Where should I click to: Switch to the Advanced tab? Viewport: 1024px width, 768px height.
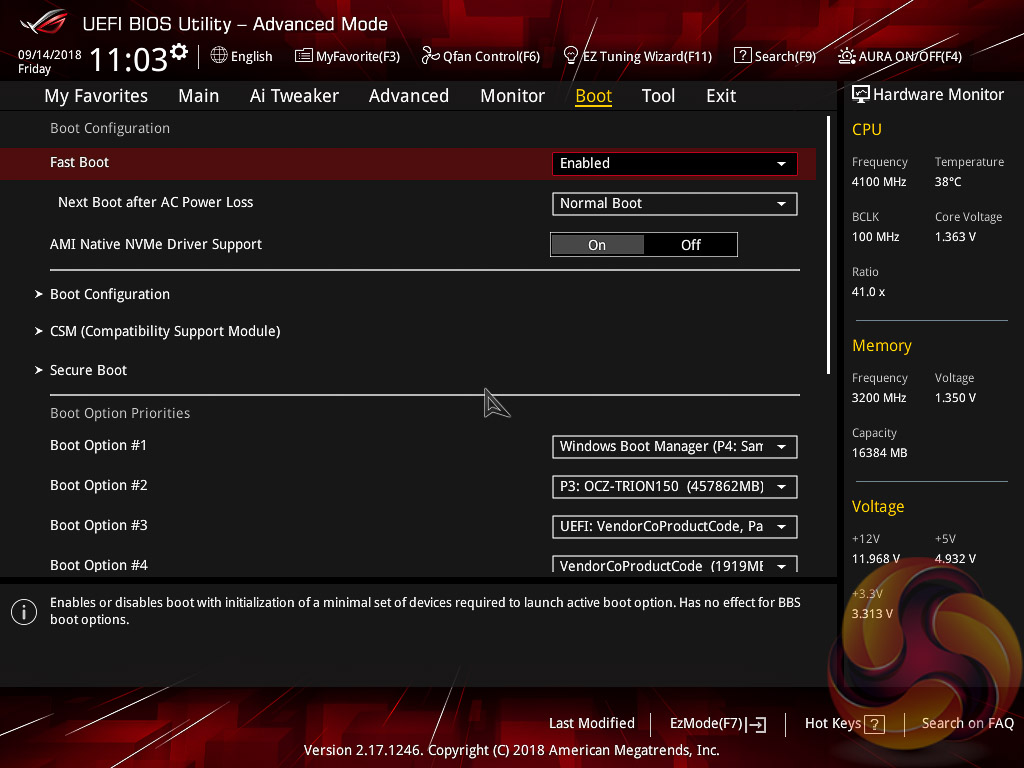pyautogui.click(x=408, y=96)
